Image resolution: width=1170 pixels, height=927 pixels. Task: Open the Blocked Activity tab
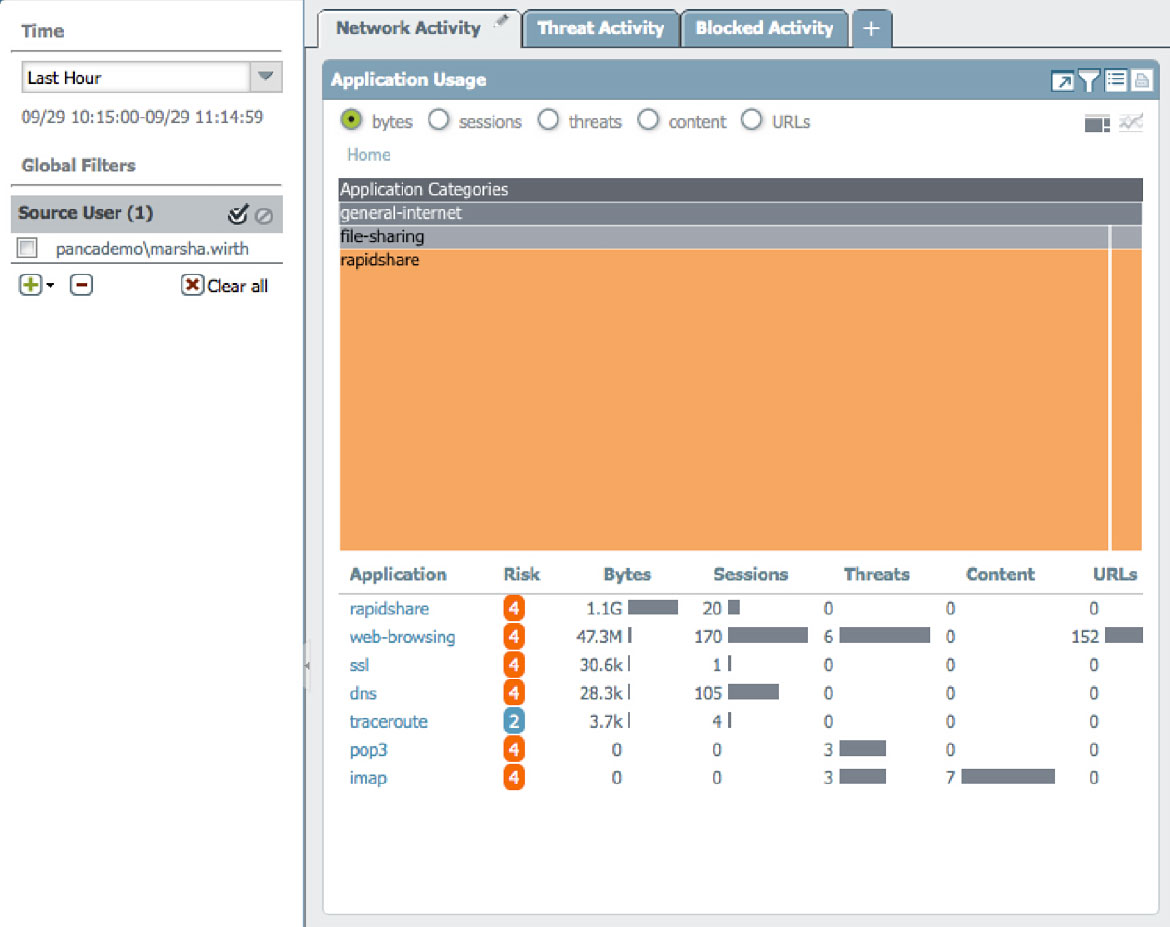(x=764, y=28)
